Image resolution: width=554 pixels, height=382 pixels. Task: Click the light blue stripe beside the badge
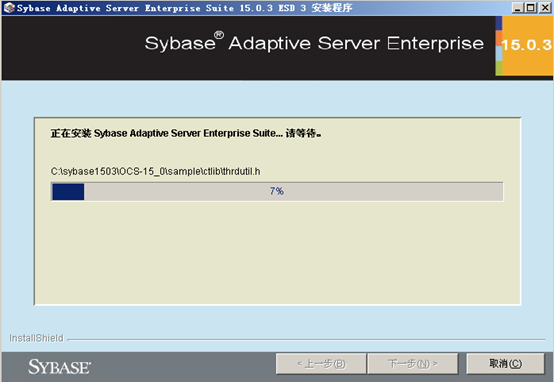499,53
